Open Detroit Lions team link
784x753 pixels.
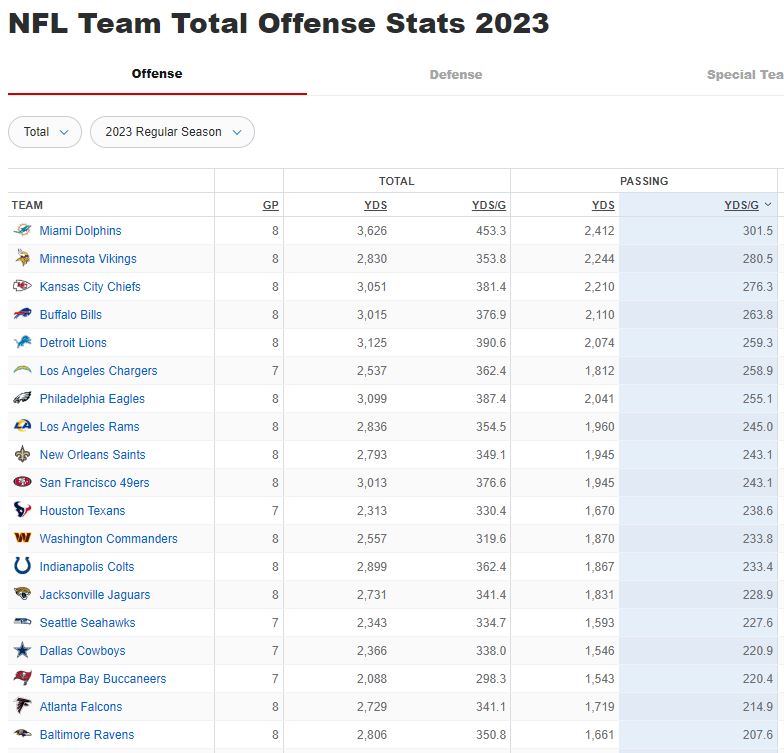pyautogui.click(x=73, y=342)
